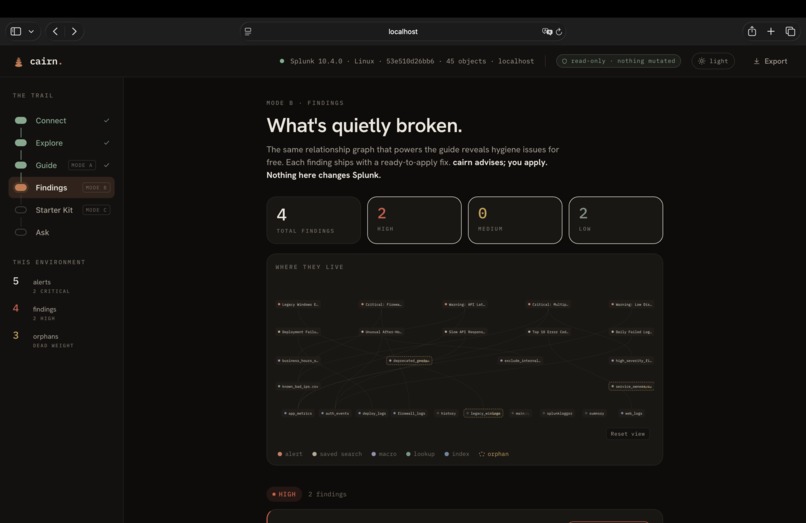
Task: Toggle the macro legend entry
Action: (384, 454)
